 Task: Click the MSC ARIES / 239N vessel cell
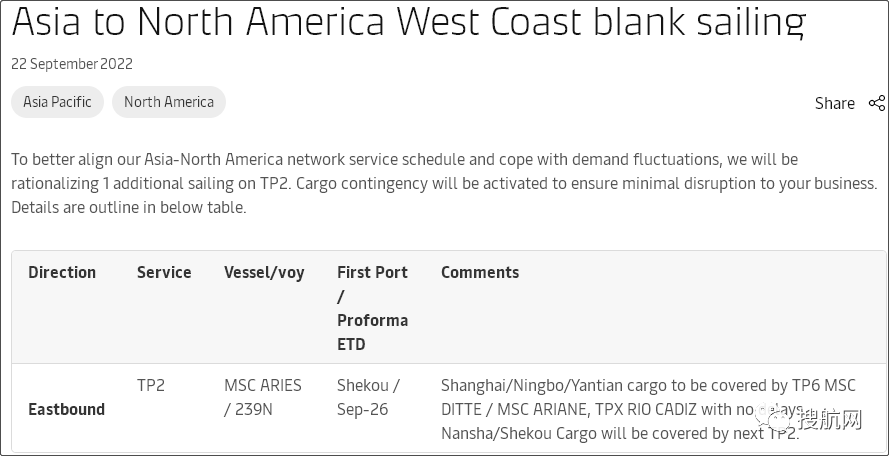tap(263, 397)
